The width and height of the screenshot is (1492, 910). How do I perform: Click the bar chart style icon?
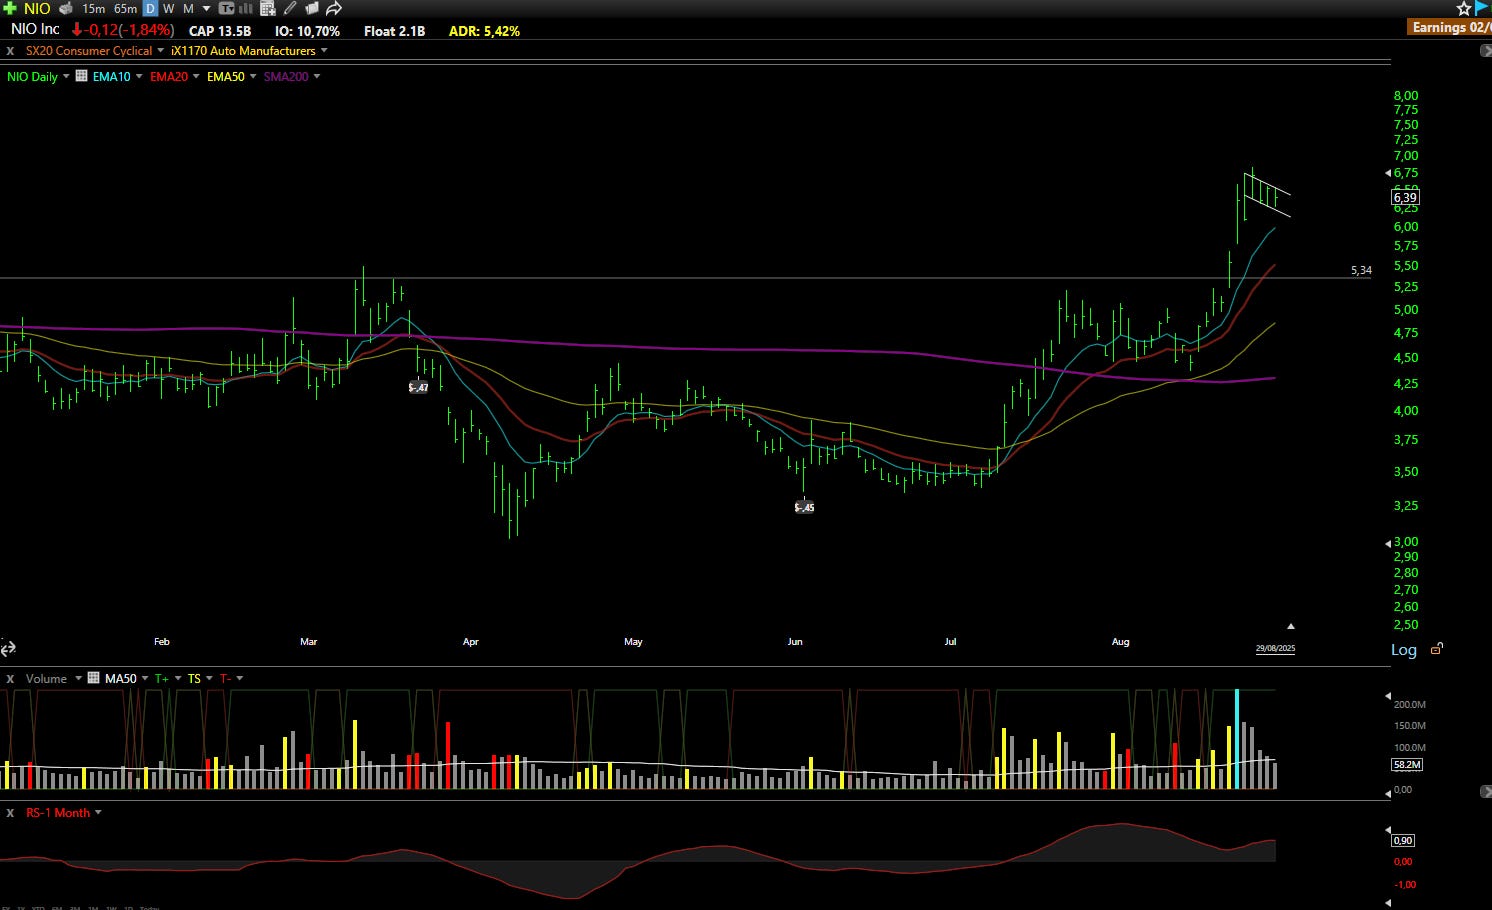(246, 8)
